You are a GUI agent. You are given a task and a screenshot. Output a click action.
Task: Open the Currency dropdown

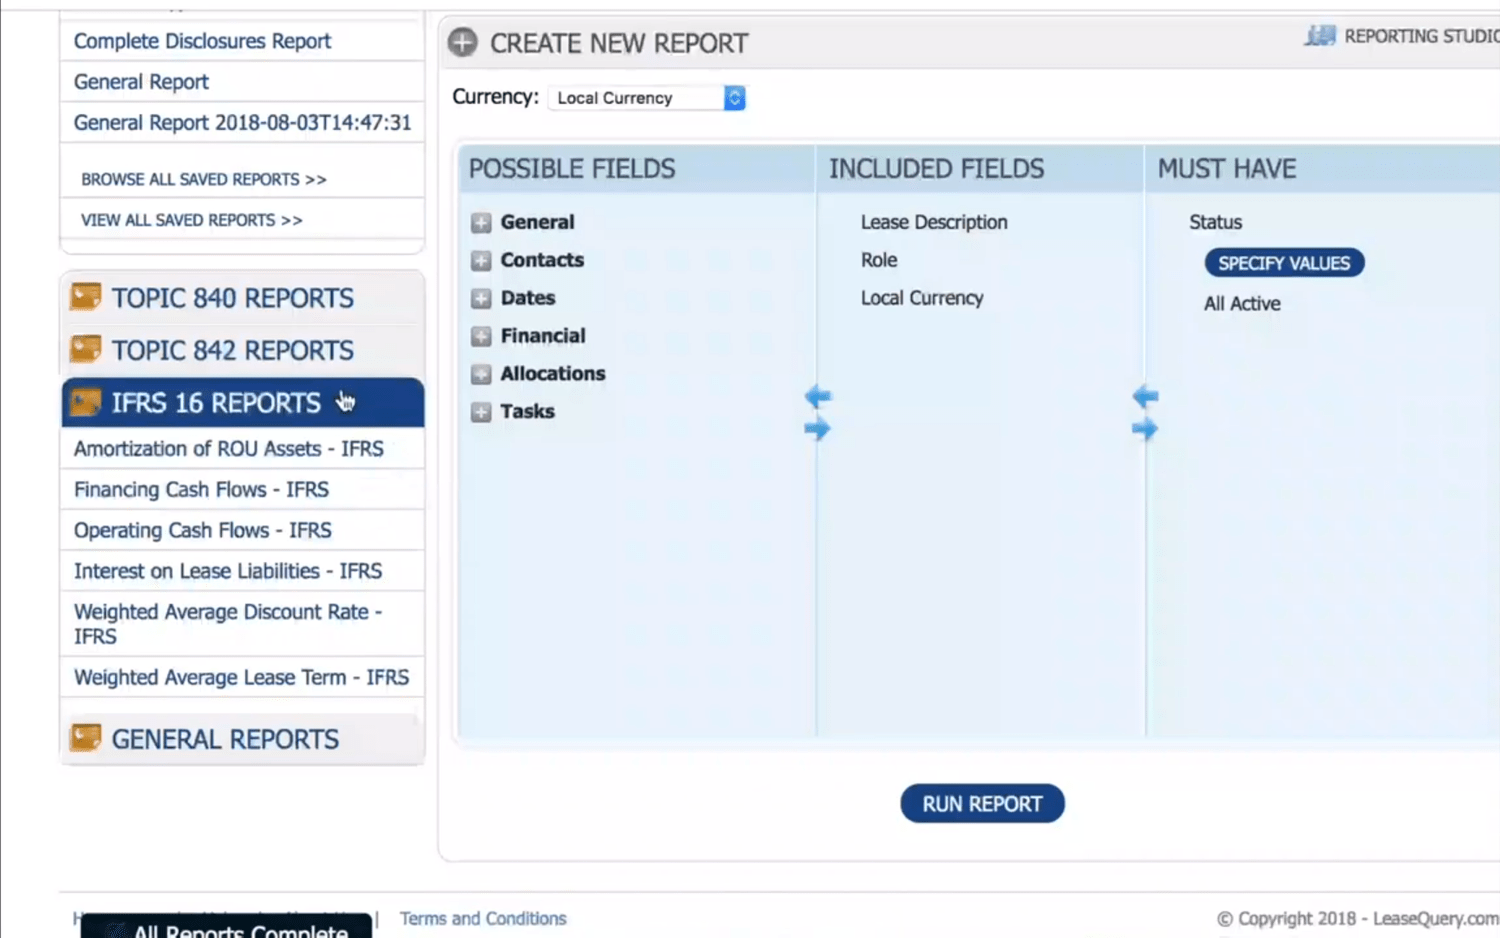(x=647, y=98)
